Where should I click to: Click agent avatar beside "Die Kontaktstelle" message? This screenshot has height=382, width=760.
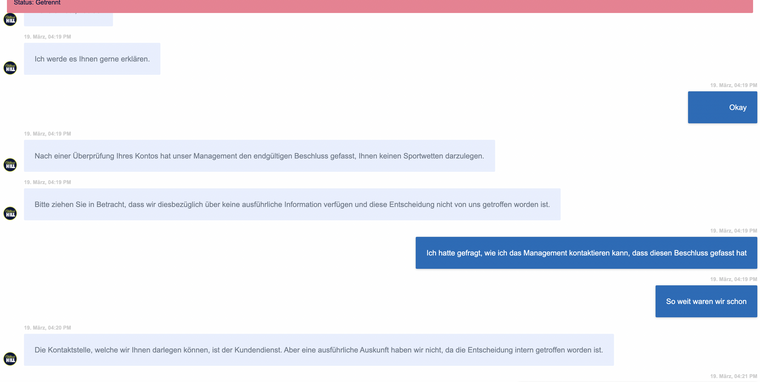[10, 359]
